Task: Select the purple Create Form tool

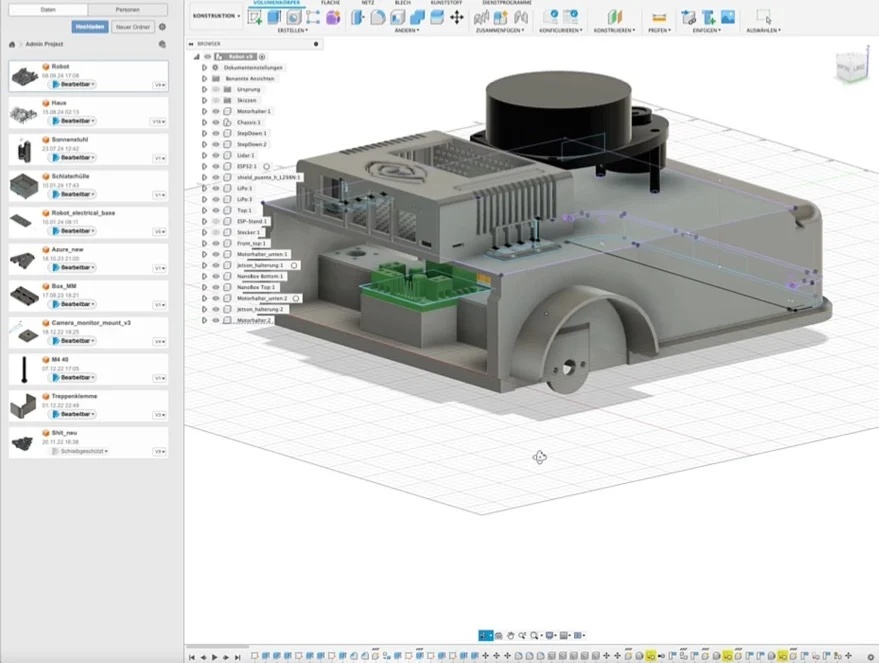Action: tap(333, 17)
